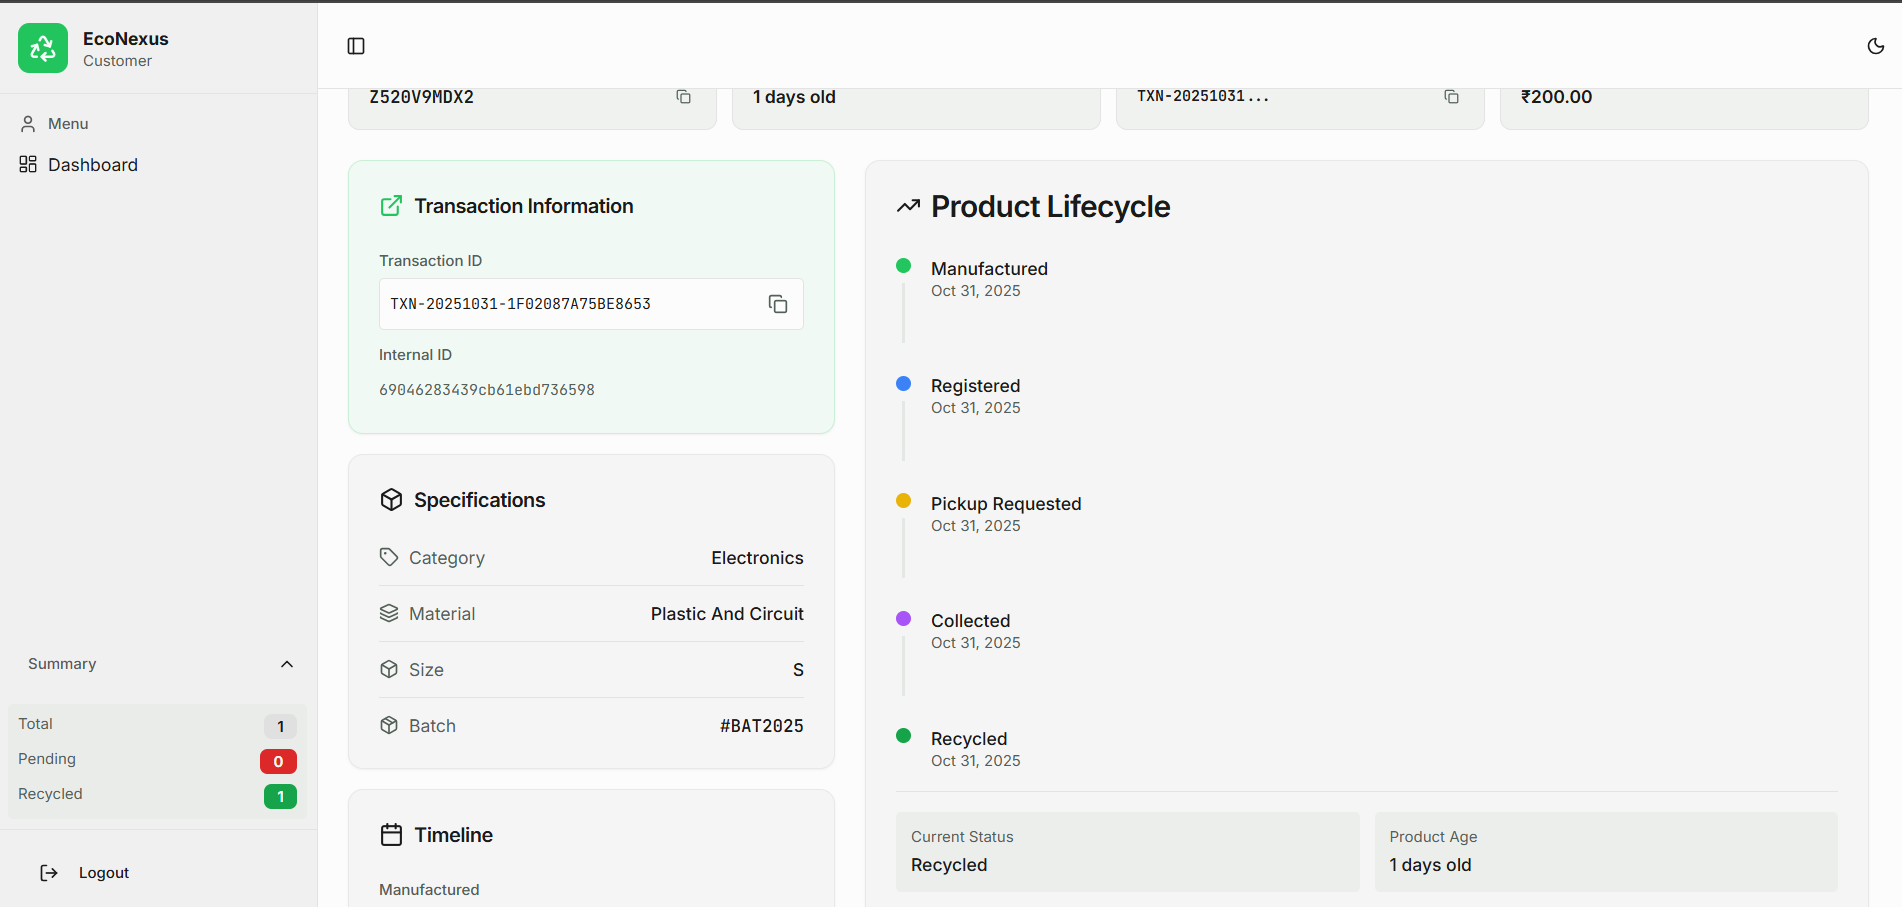Image resolution: width=1902 pixels, height=907 pixels.
Task: Toggle the sidebar panel icon
Action: (356, 46)
